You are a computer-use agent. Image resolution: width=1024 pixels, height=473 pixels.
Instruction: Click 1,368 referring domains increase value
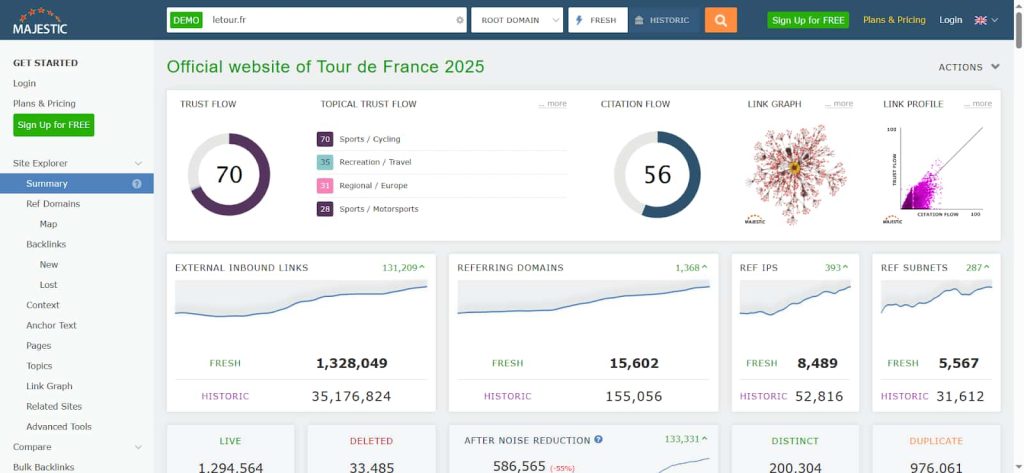[x=691, y=267]
